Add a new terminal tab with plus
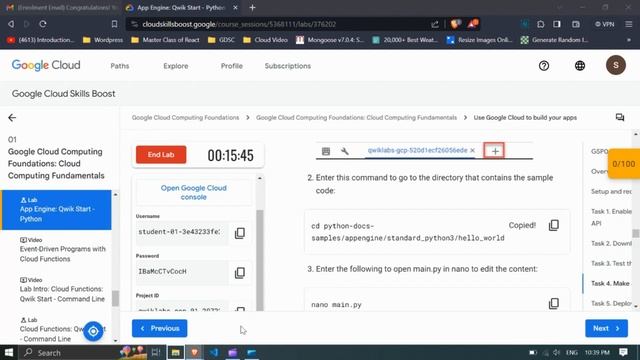 (495, 151)
